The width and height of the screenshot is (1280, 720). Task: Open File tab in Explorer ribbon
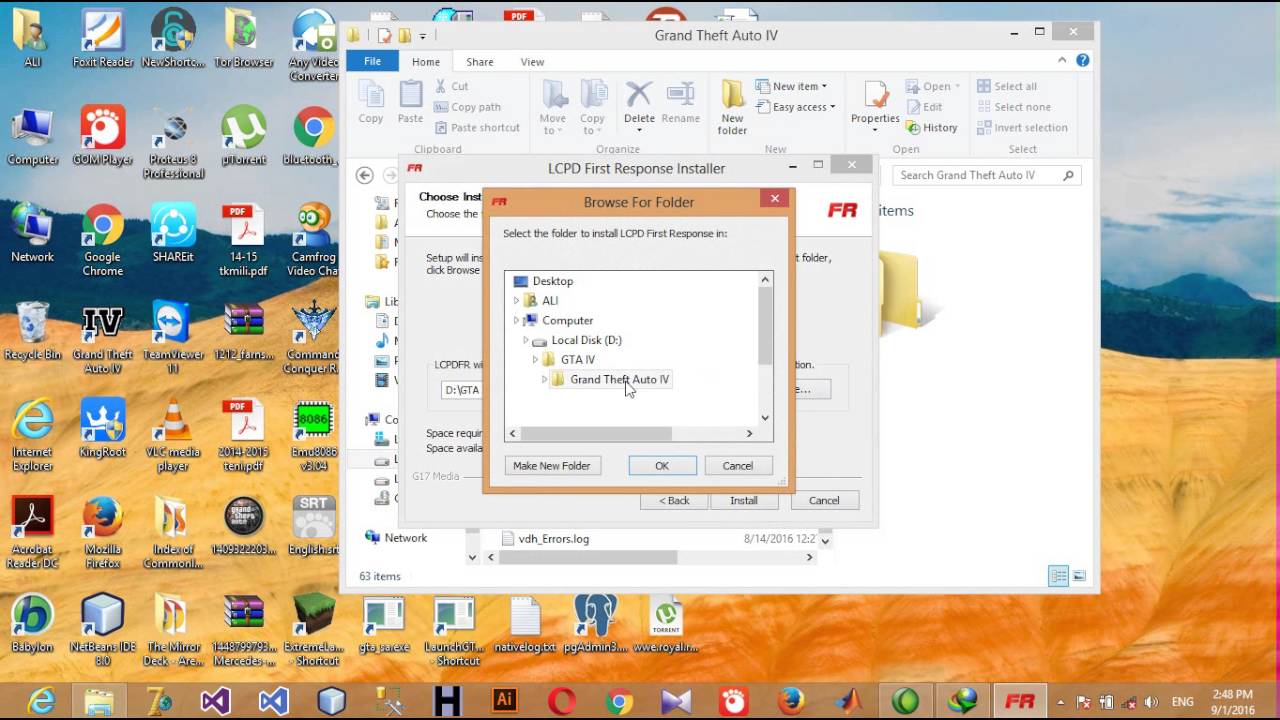372,61
